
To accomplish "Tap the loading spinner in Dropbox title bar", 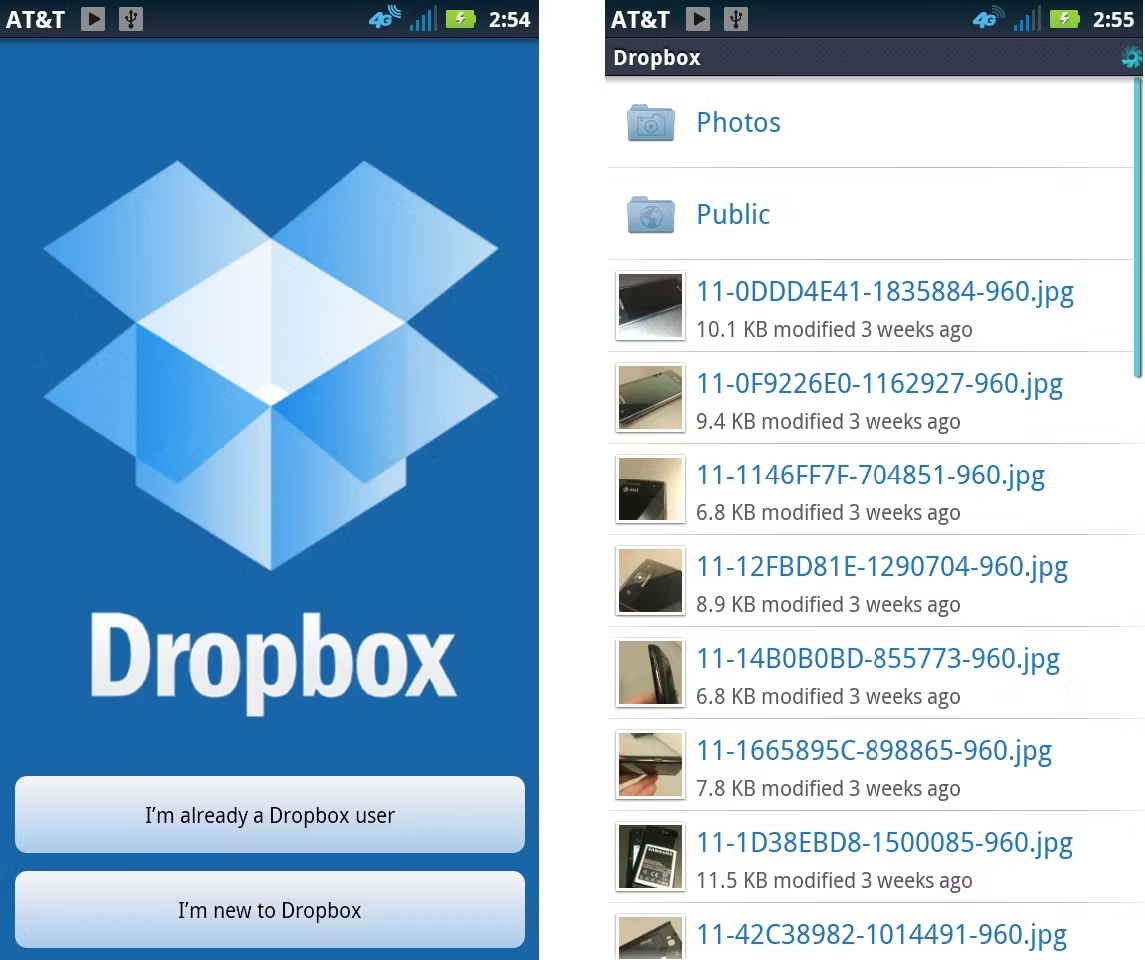I will 1132,58.
